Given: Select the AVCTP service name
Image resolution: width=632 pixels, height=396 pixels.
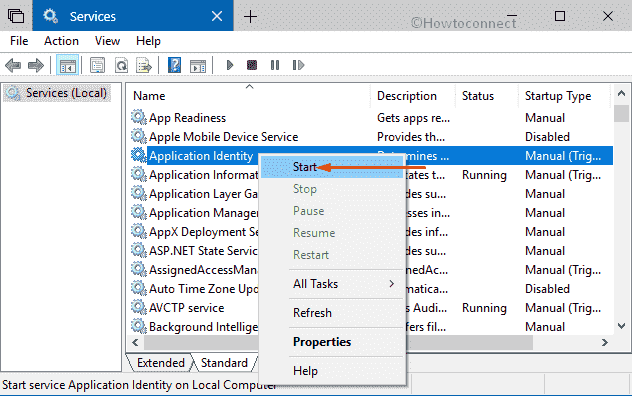Looking at the screenshot, I should pyautogui.click(x=186, y=308).
